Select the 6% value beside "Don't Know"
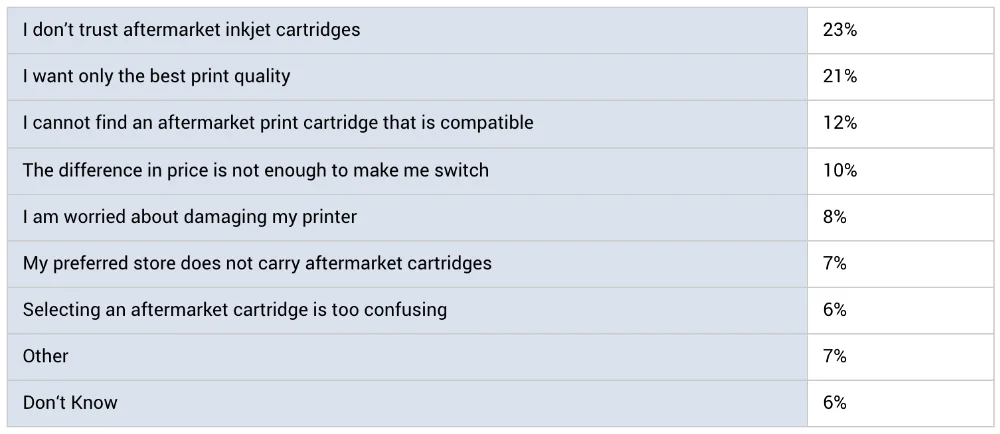 point(835,403)
